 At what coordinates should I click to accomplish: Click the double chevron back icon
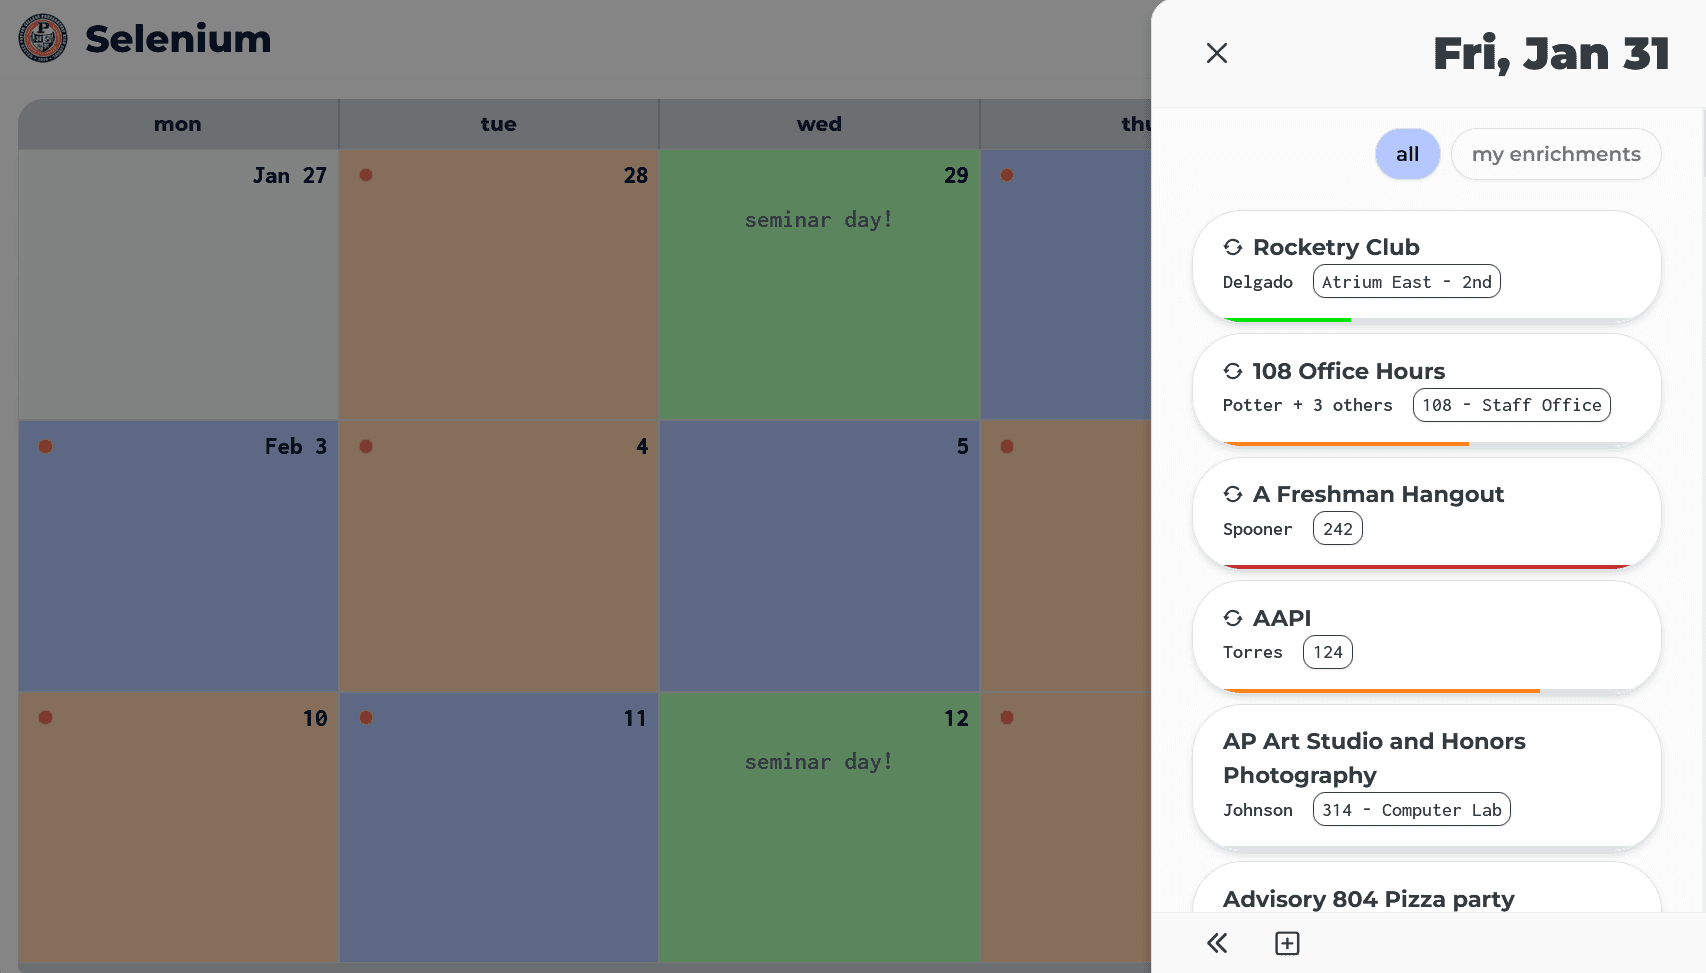1216,943
